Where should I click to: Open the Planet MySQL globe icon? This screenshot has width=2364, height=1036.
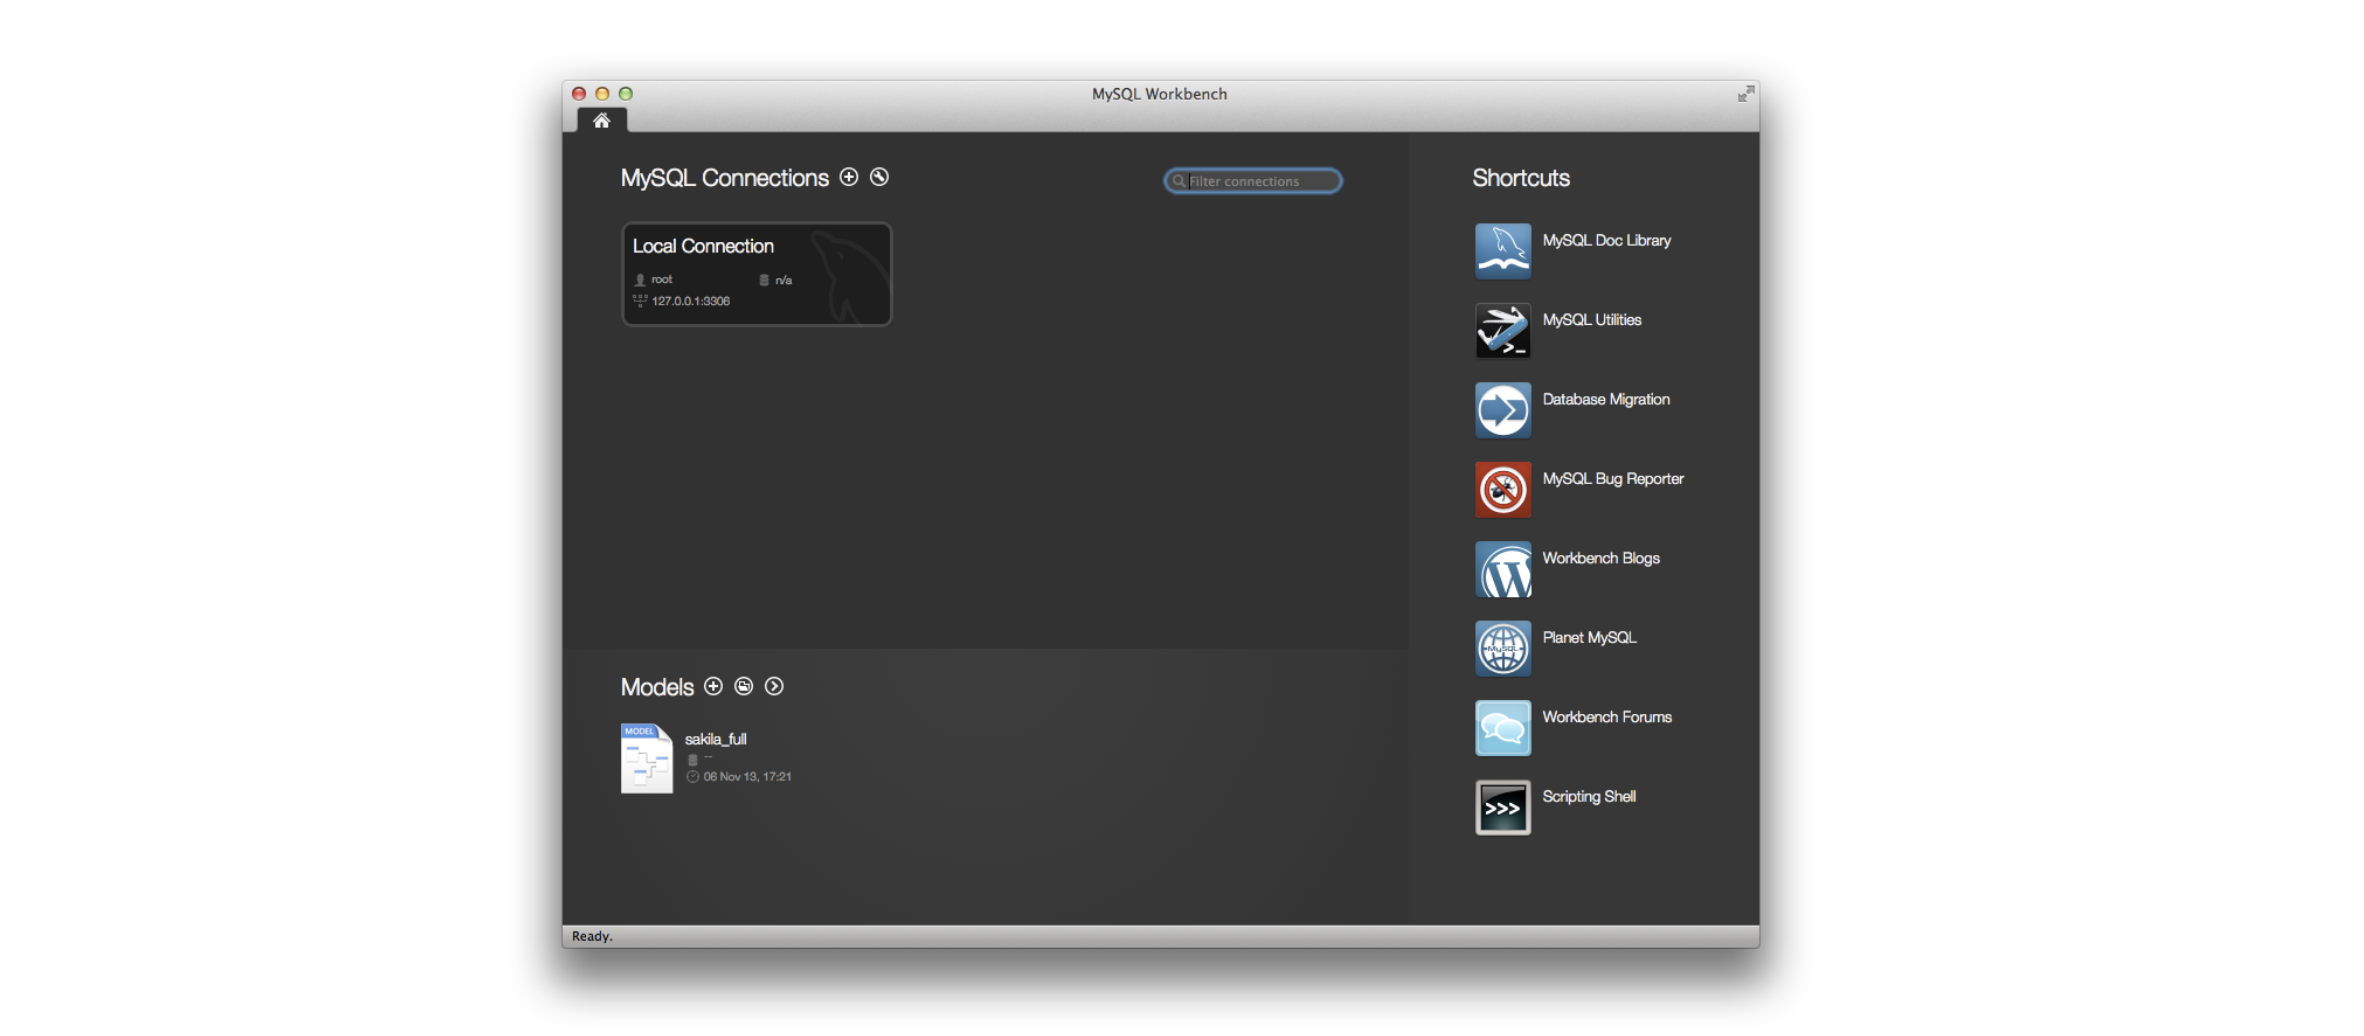pos(1502,648)
